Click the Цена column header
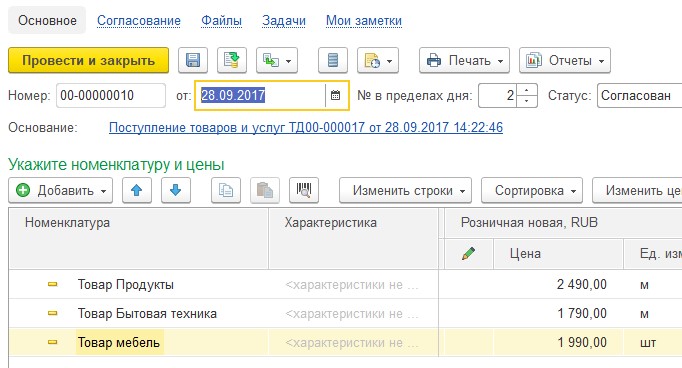 [558, 254]
